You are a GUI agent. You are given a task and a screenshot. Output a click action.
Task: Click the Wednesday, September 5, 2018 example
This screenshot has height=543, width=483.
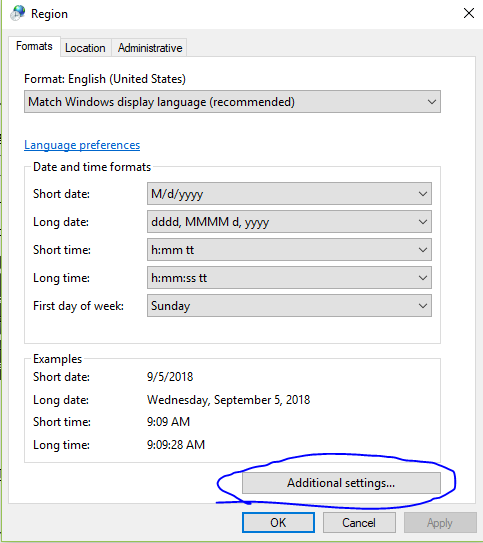(x=229, y=400)
